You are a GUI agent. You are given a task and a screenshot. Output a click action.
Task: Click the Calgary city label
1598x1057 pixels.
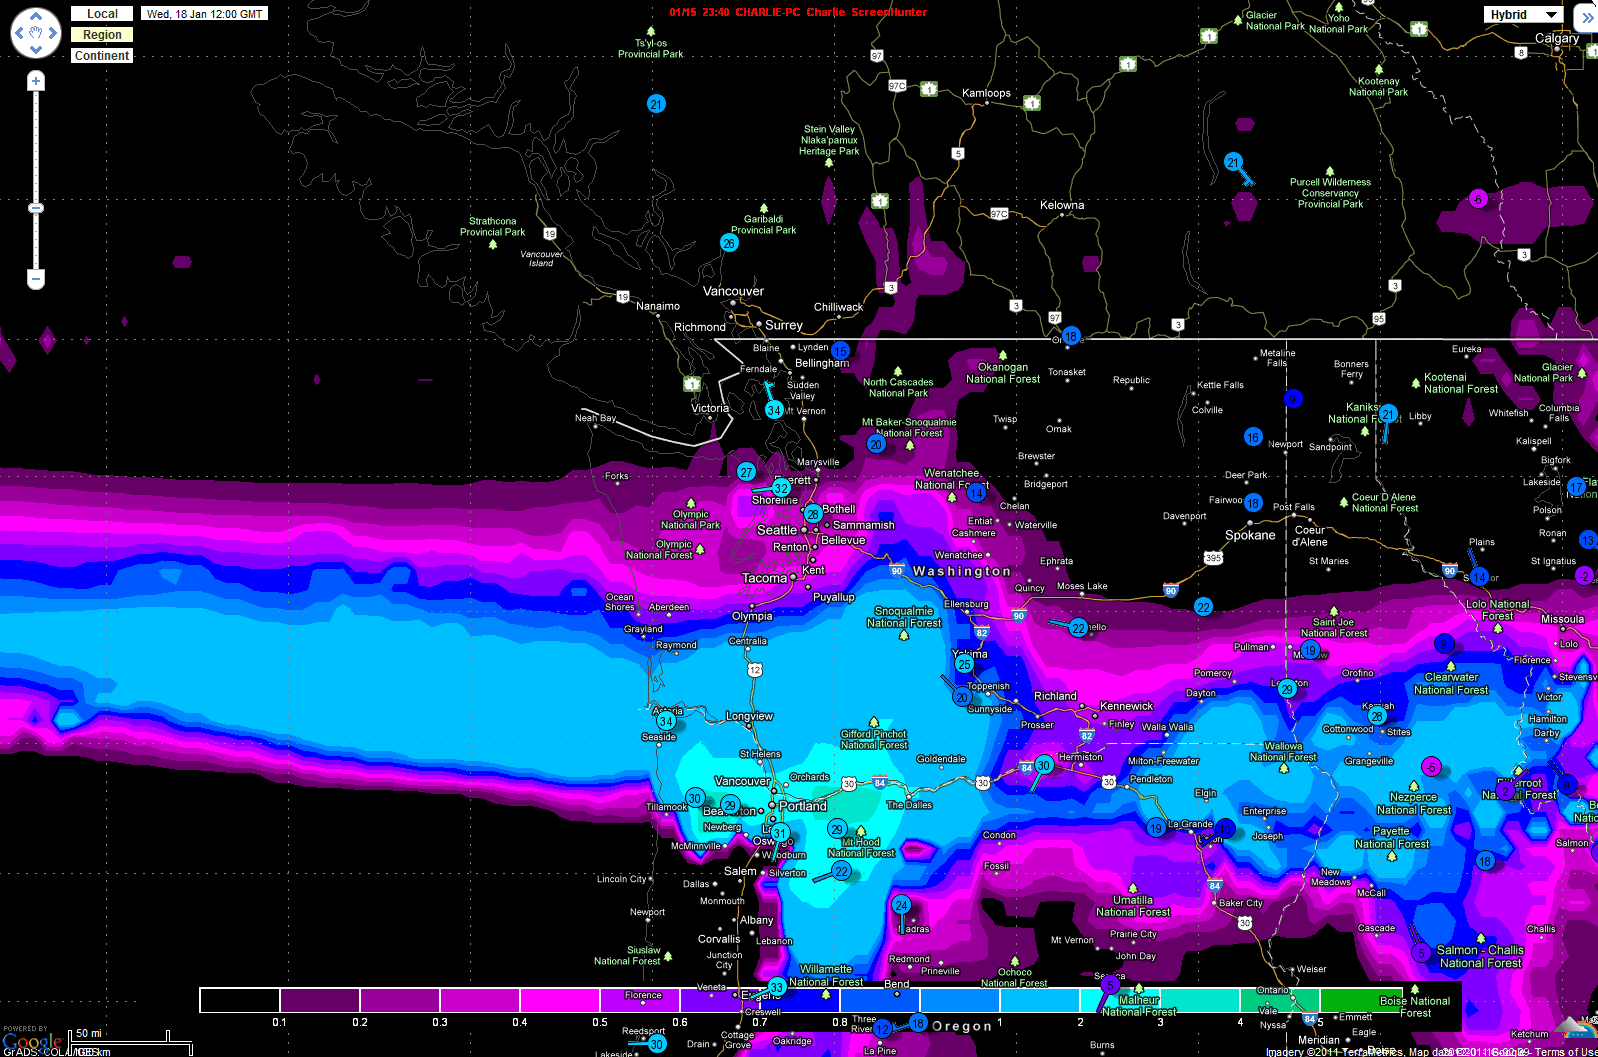tap(1557, 38)
